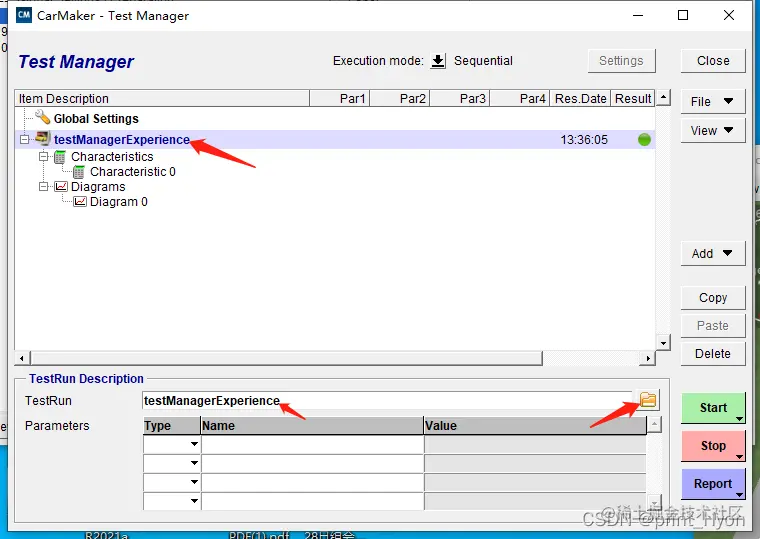Click the Global Settings wrench icon

[43, 117]
